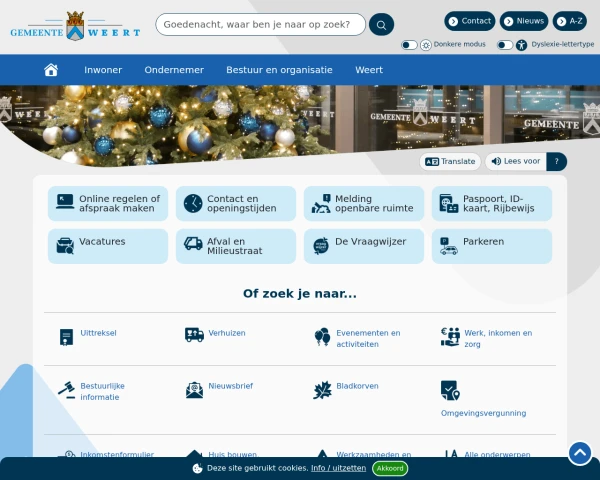The image size is (600, 480).
Task: Open the Ondernemer menu
Action: coord(174,70)
